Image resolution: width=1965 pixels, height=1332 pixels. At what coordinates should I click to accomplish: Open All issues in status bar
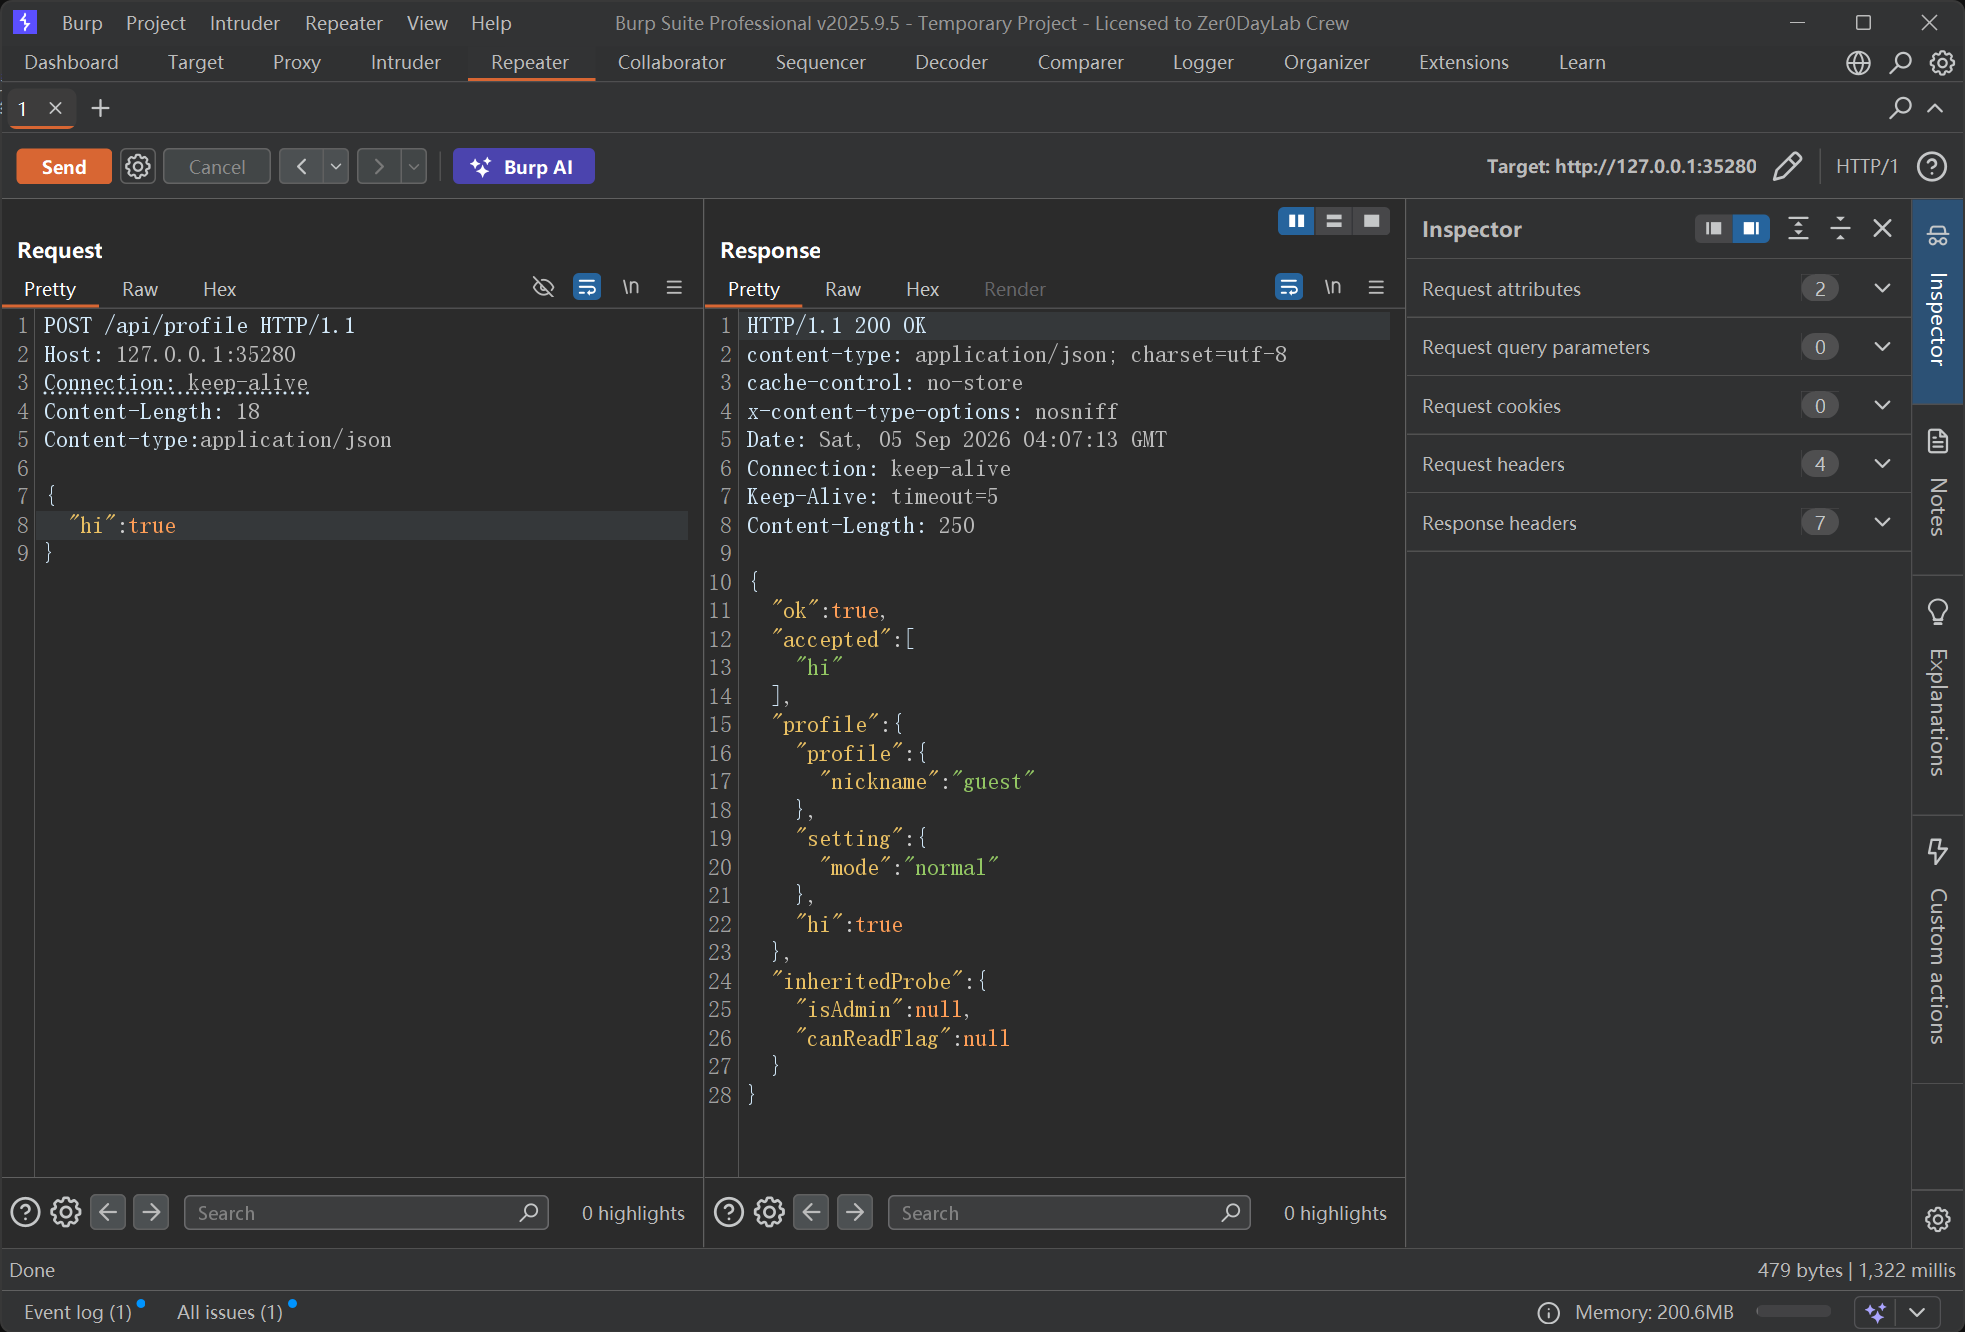[x=230, y=1312]
